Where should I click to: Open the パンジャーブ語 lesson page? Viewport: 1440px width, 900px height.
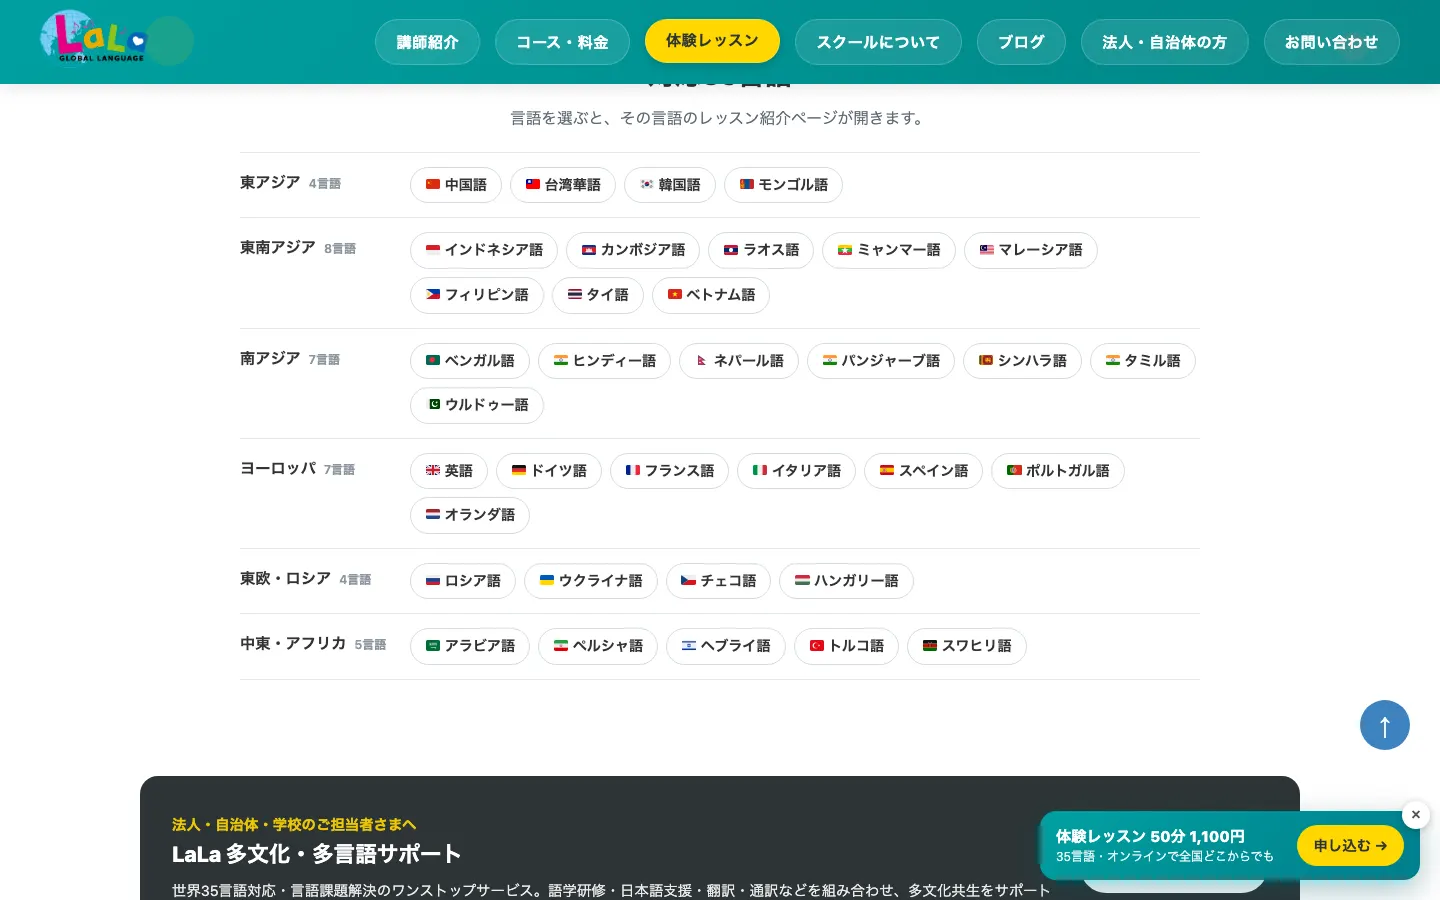(881, 361)
